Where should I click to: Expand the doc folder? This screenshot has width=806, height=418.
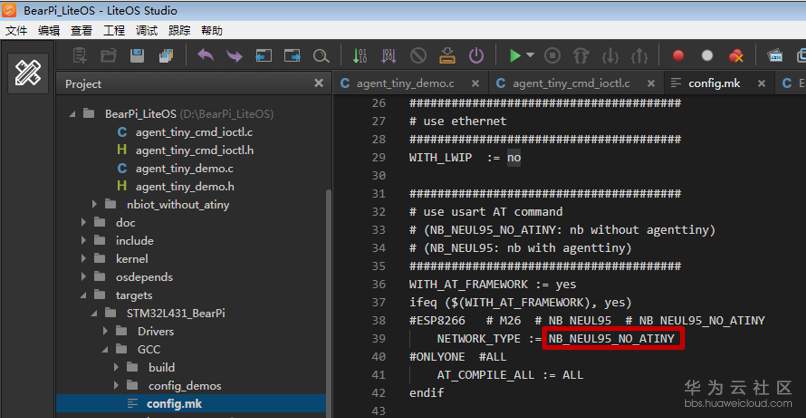(83, 223)
